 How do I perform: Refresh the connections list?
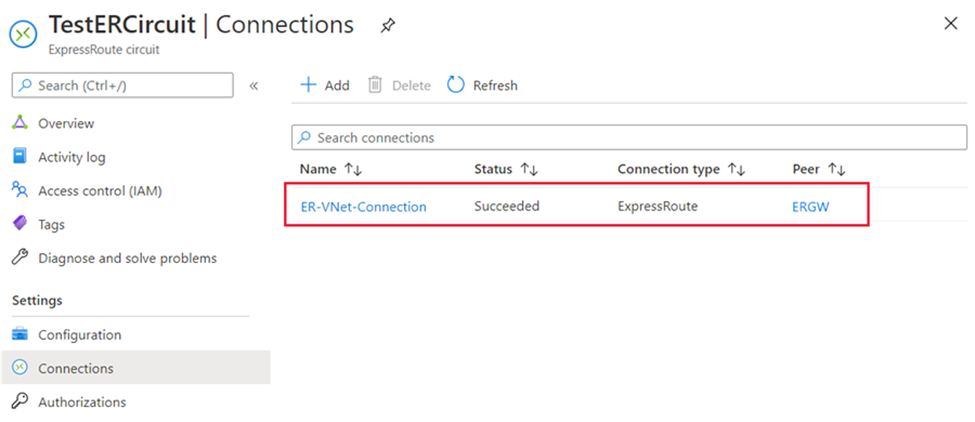[x=482, y=86]
